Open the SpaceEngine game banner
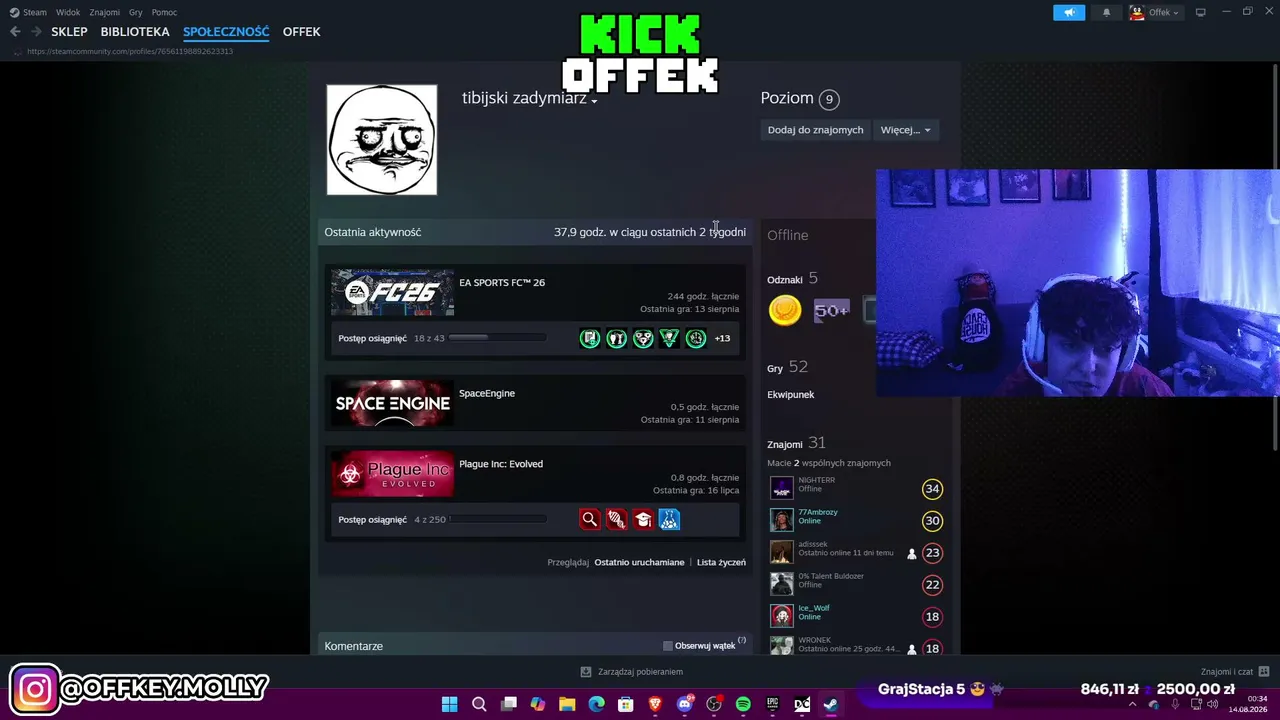The width and height of the screenshot is (1280, 720). point(393,403)
